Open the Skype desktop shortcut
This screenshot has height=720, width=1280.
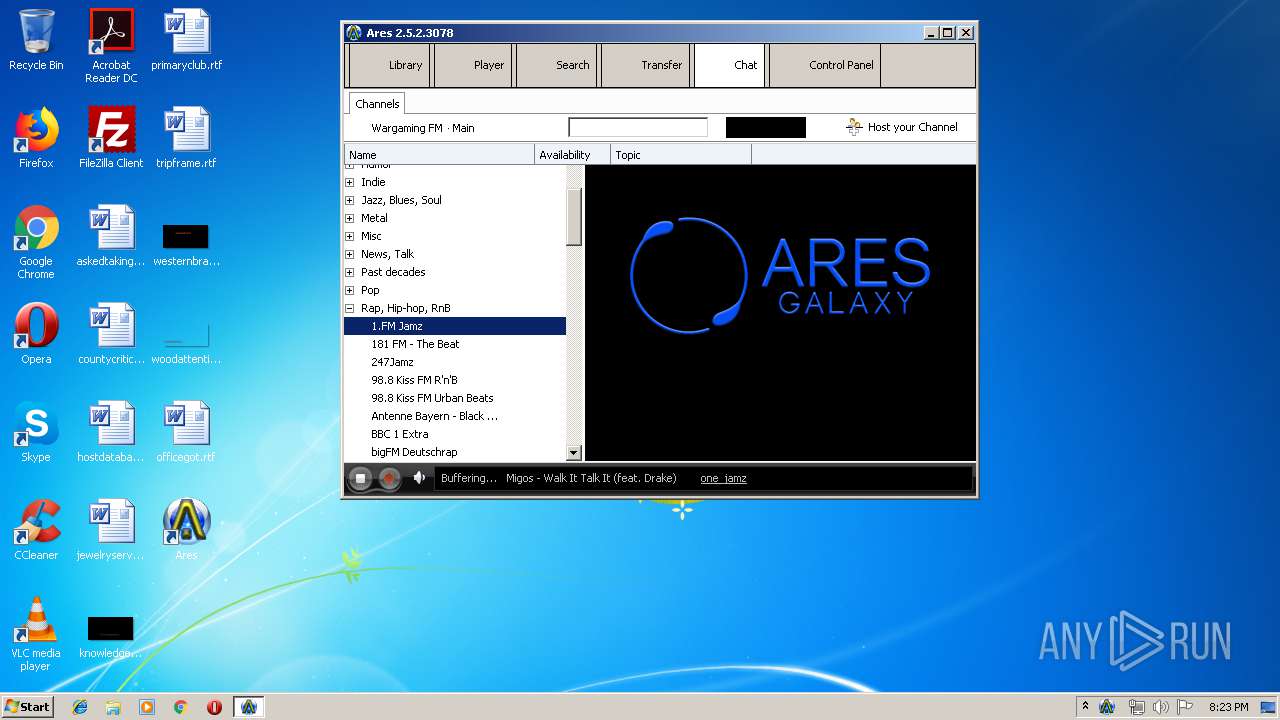click(36, 432)
